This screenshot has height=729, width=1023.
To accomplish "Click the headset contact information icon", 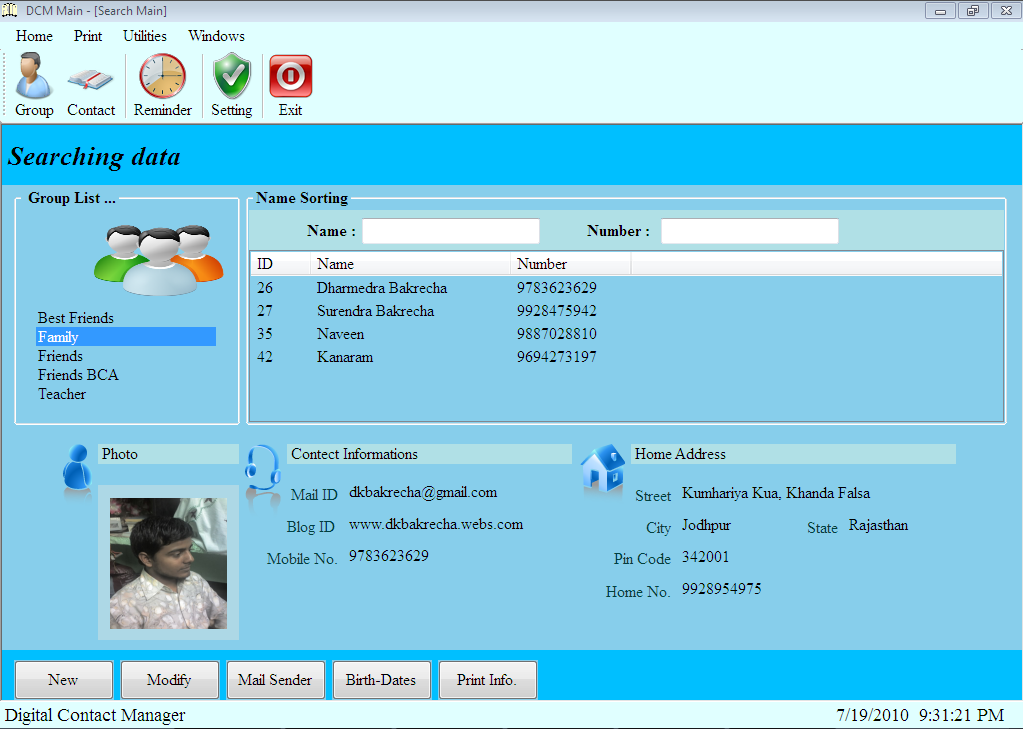I will 263,469.
